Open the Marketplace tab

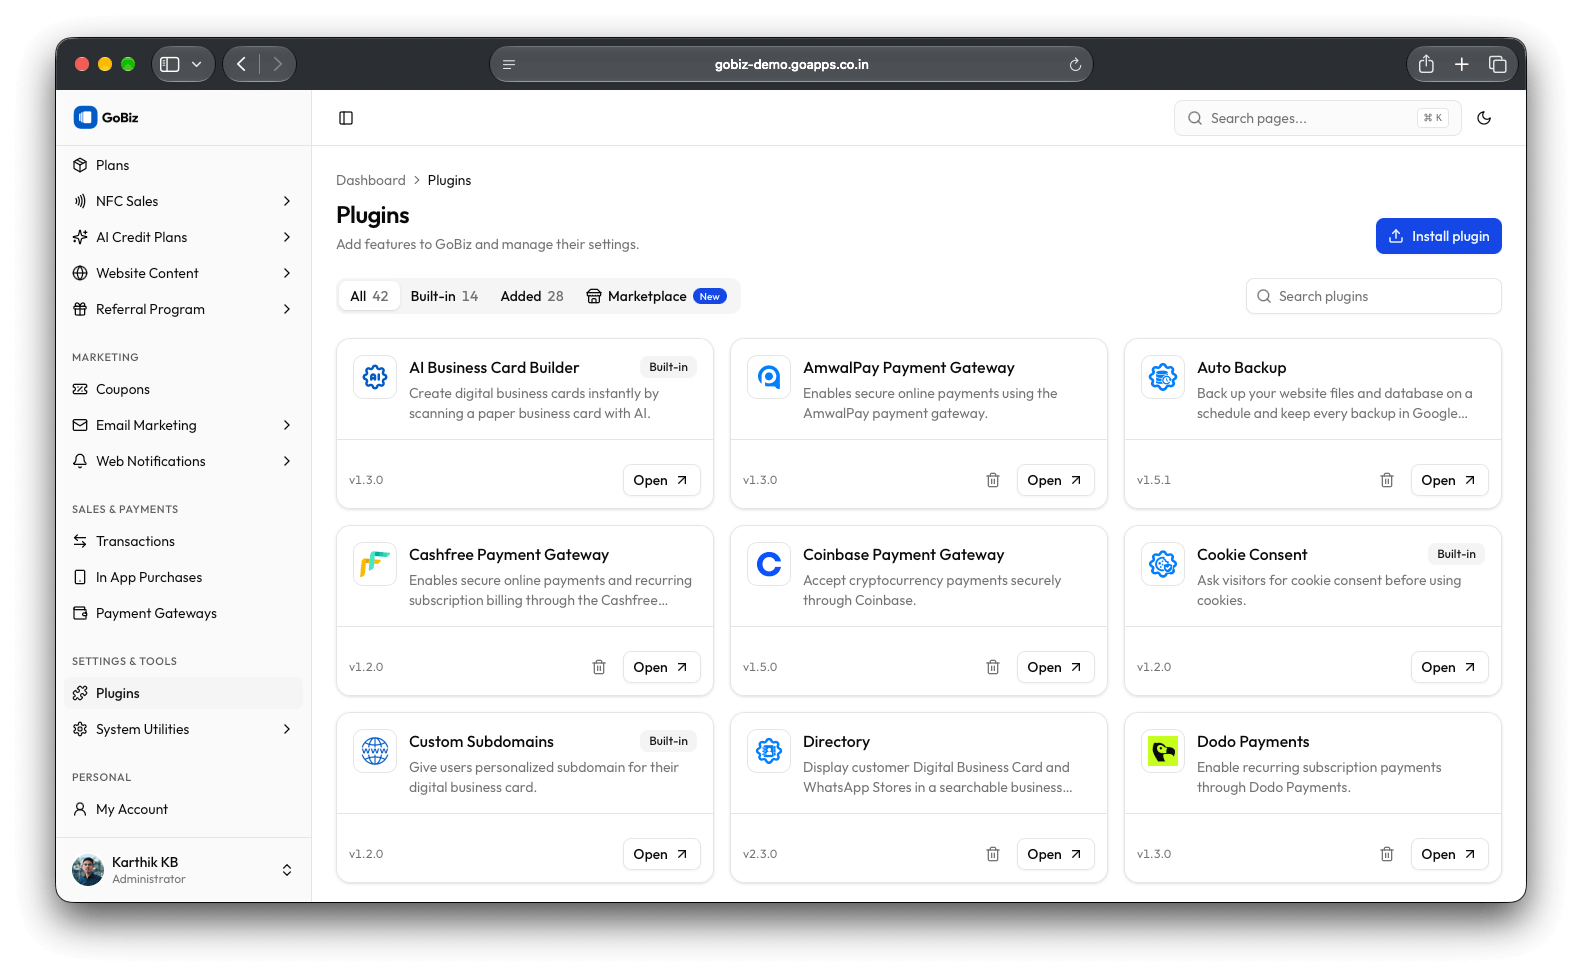click(656, 296)
